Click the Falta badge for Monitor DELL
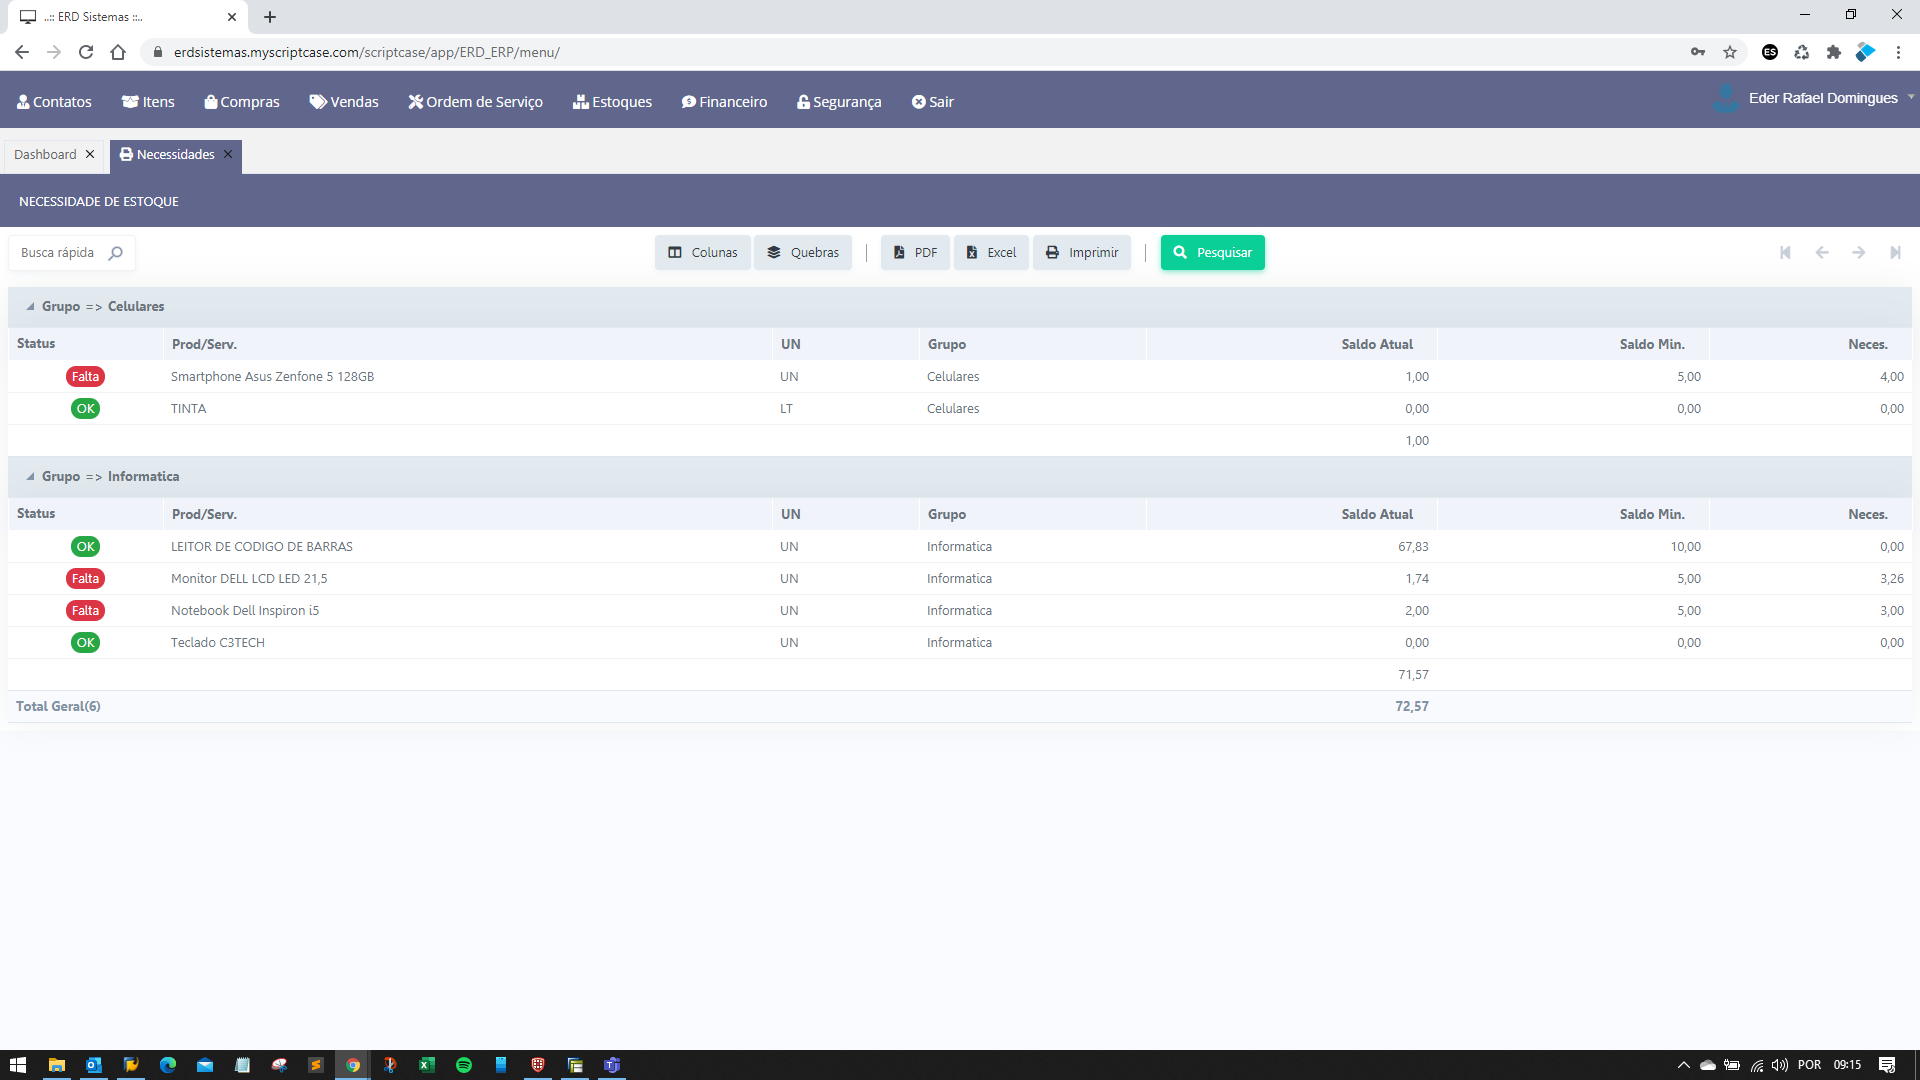Viewport: 1920px width, 1080px height. 85,579
